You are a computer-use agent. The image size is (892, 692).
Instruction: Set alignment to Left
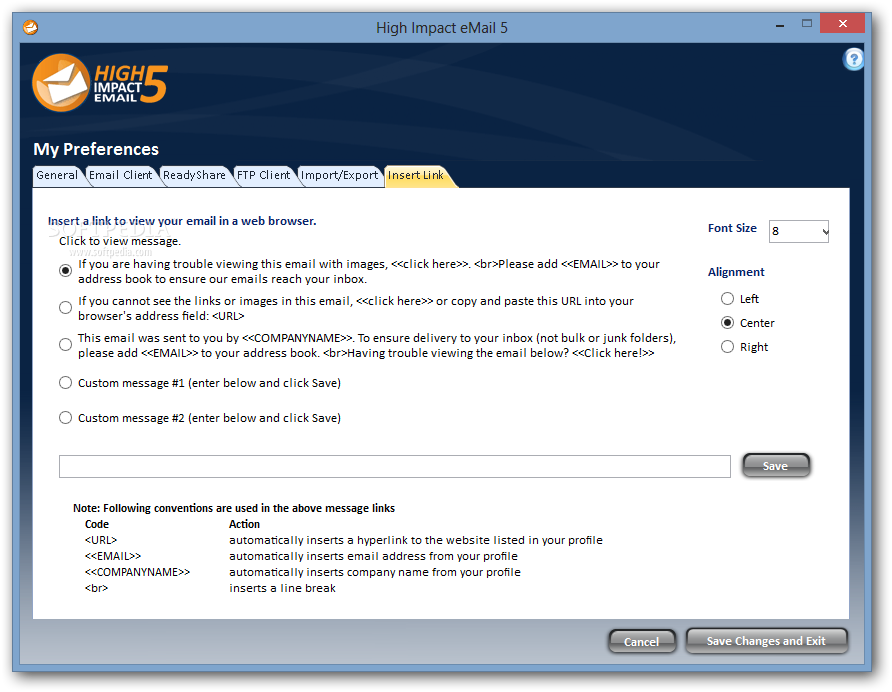[727, 298]
